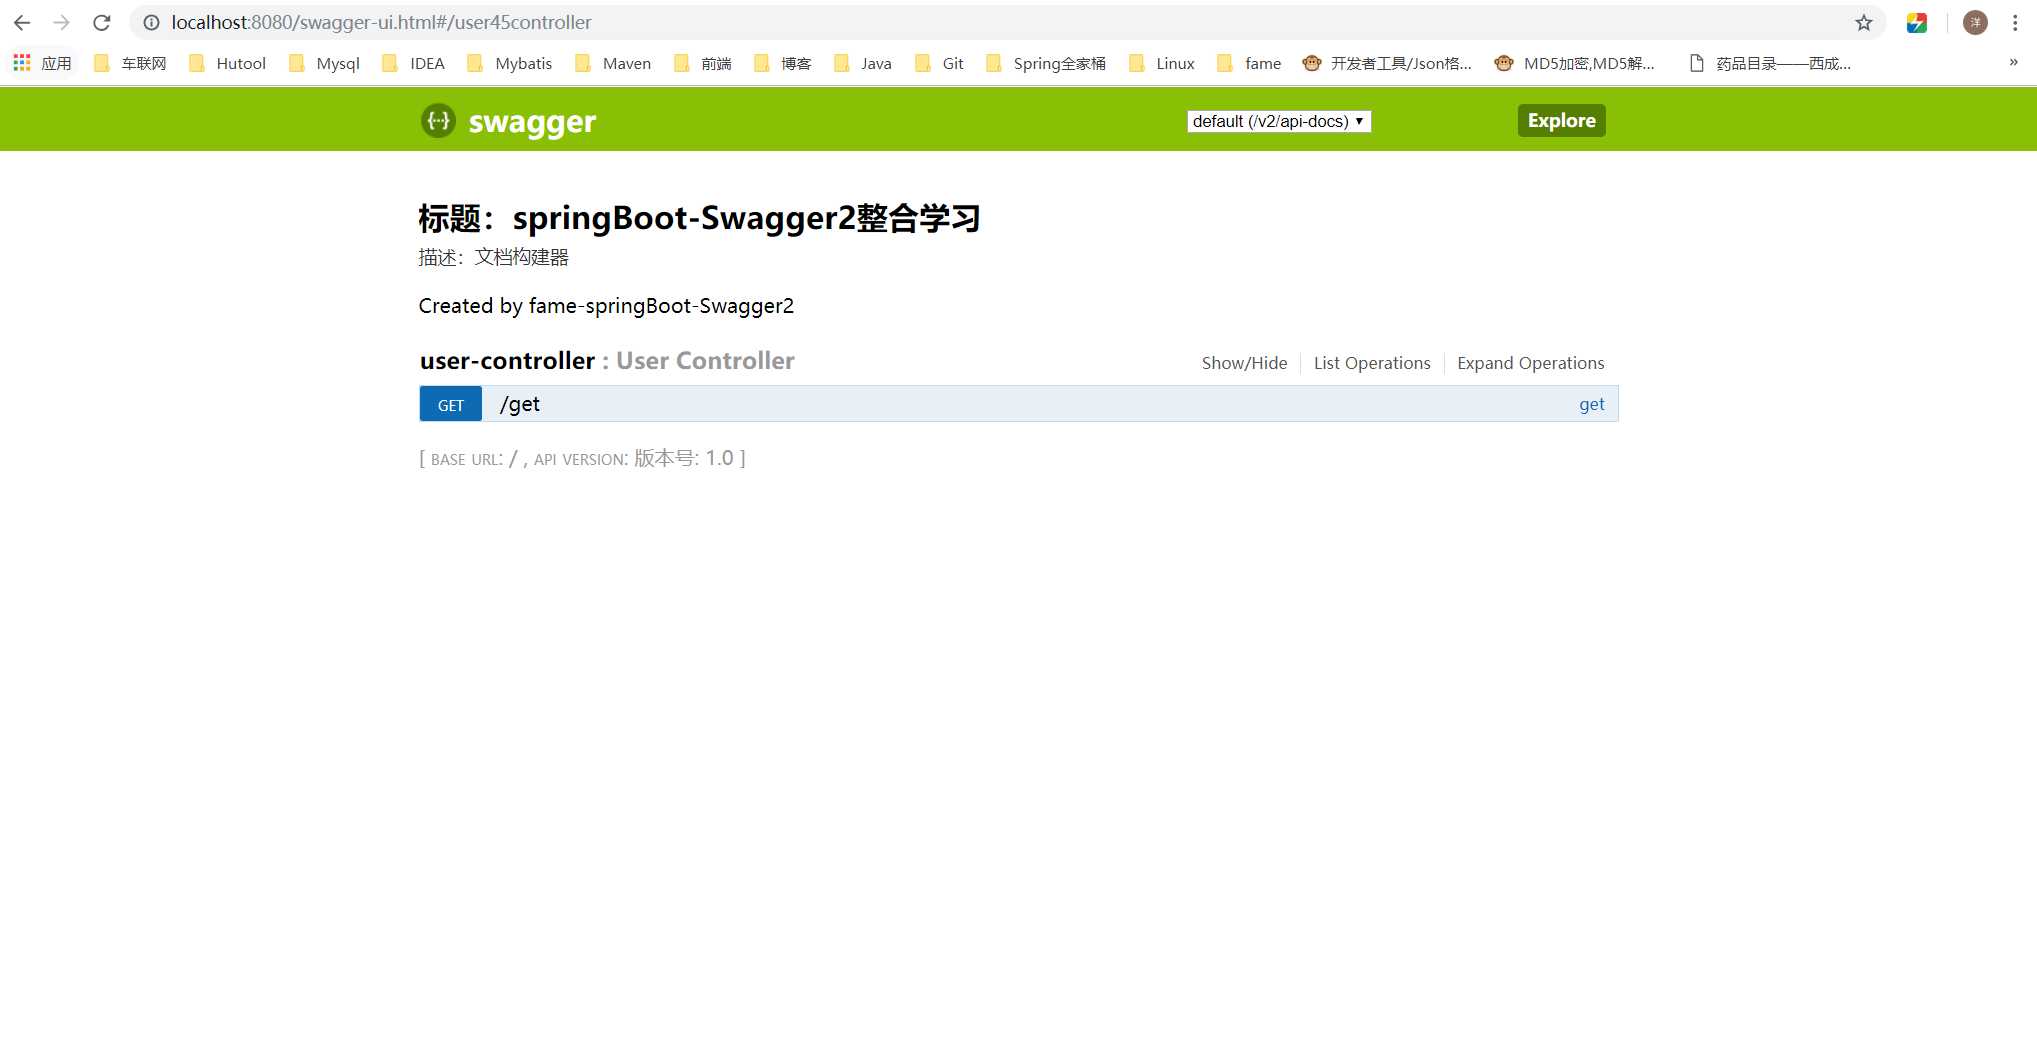The image size is (2037, 1054).
Task: Click Expand Operations link
Action: point(1530,363)
